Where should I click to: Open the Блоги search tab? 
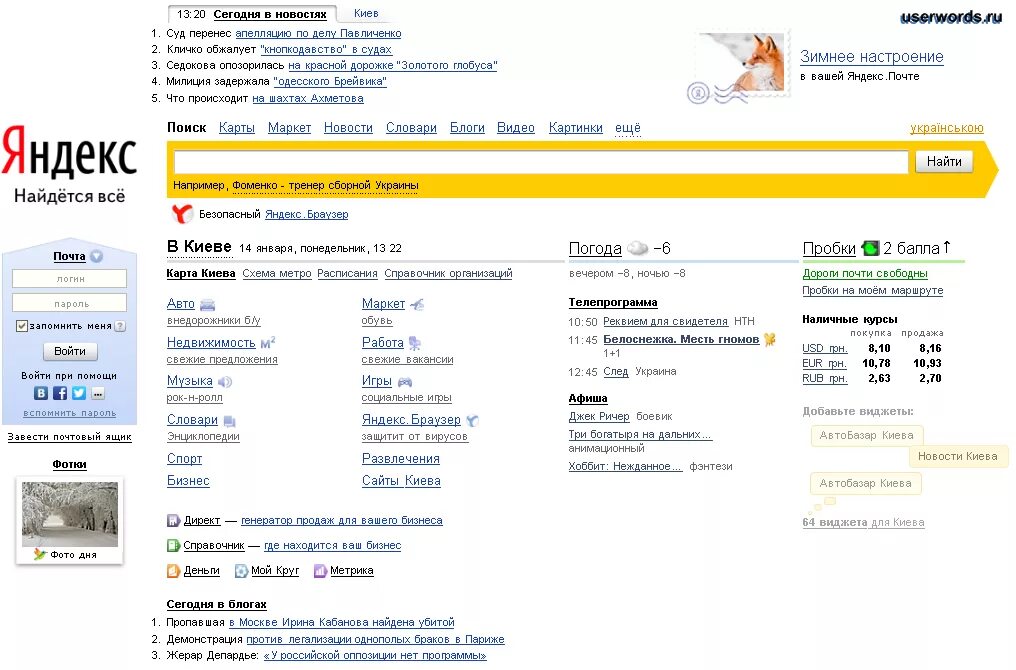467,128
